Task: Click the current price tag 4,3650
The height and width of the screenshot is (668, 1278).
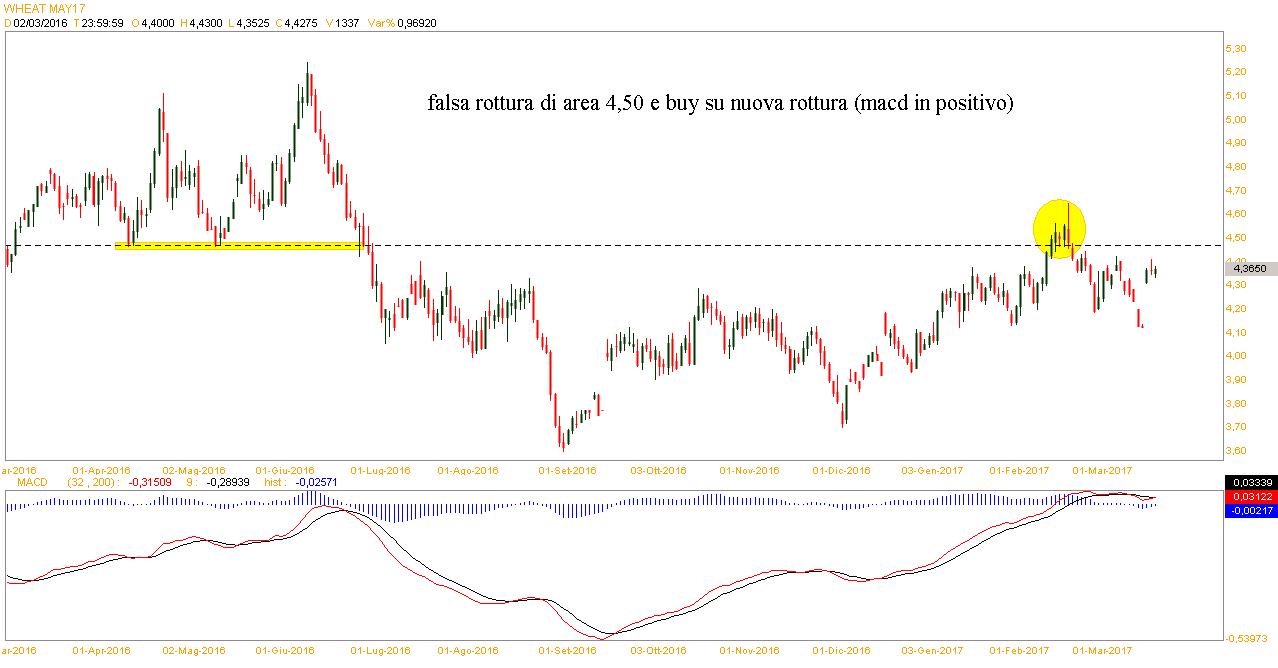Action: 1250,268
